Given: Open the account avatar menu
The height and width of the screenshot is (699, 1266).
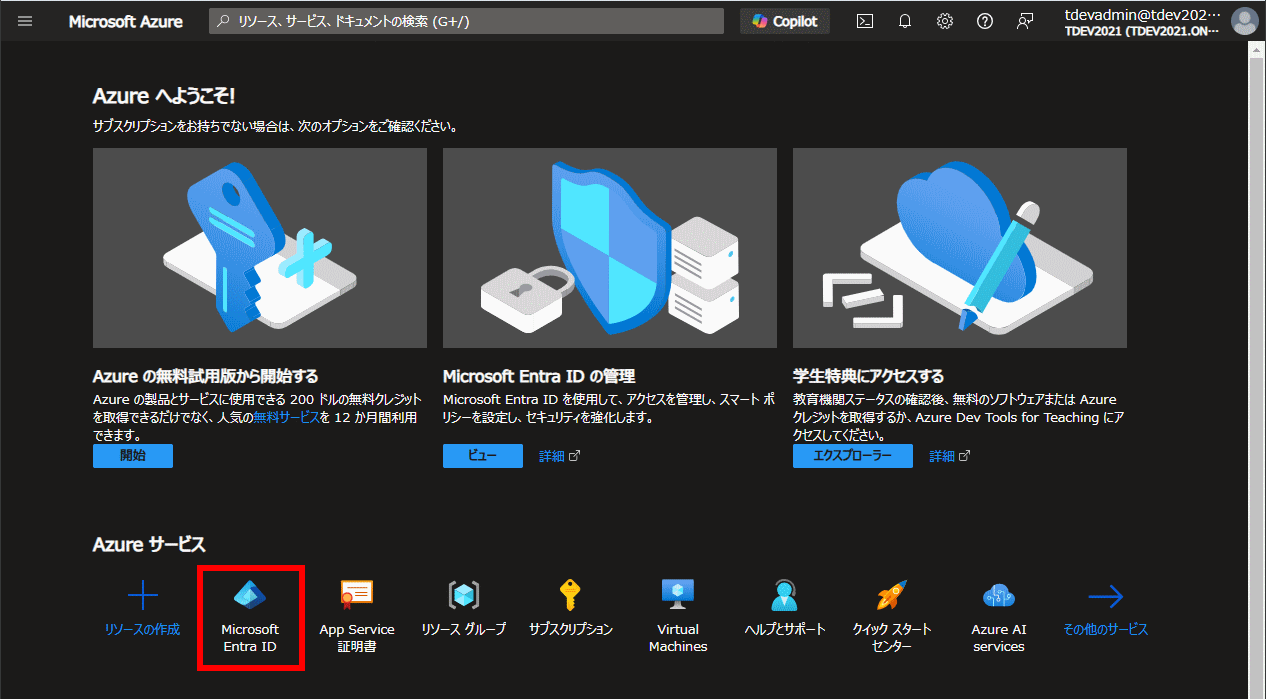Looking at the screenshot, I should pyautogui.click(x=1244, y=21).
